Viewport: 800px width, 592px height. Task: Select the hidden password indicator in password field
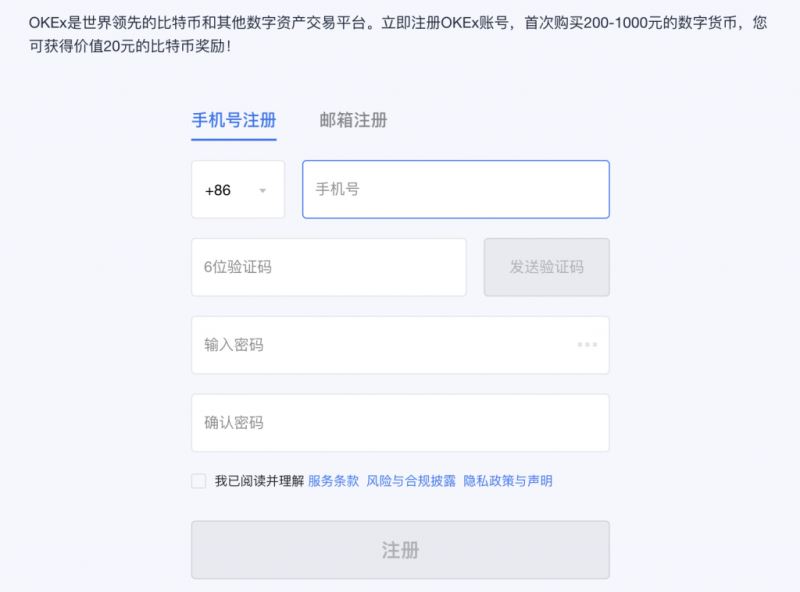[585, 344]
